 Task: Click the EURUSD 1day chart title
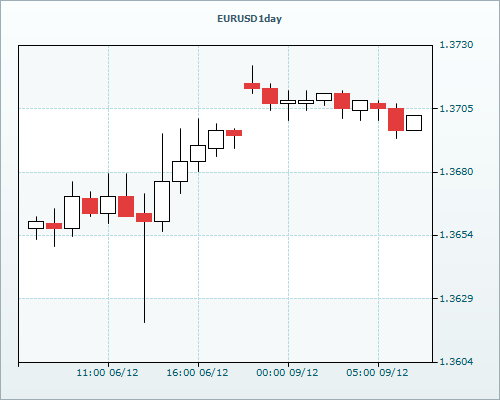pos(249,19)
